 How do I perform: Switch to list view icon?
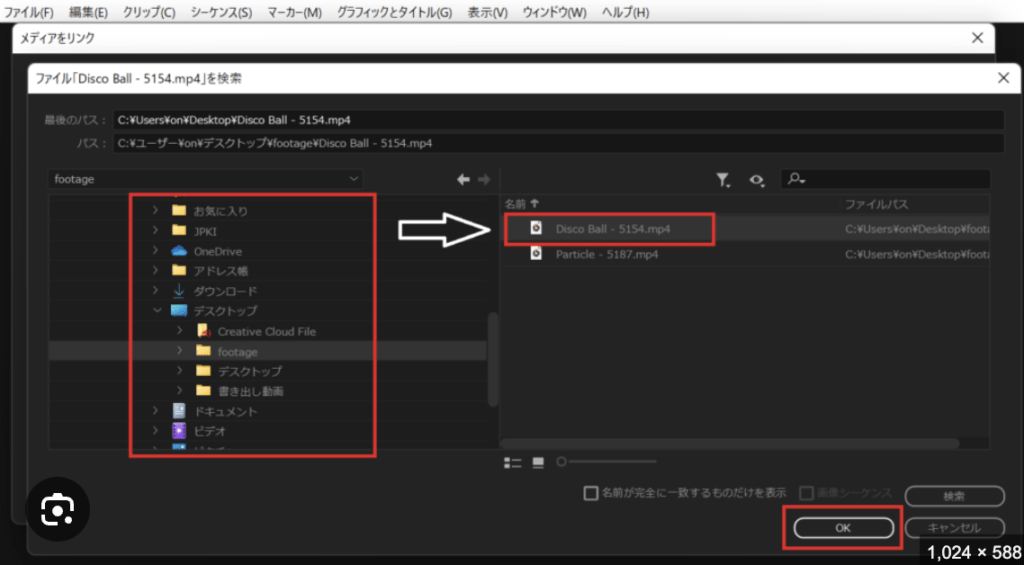pos(513,462)
